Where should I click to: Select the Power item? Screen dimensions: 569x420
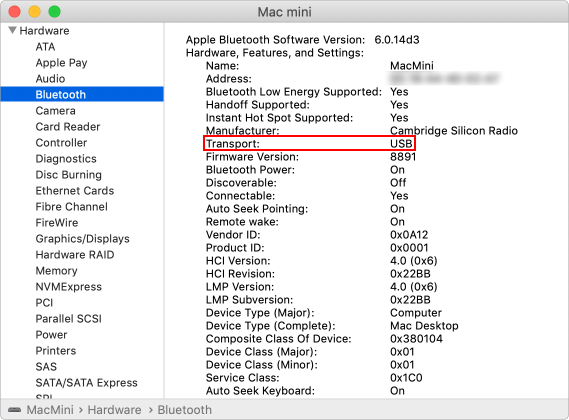point(51,335)
